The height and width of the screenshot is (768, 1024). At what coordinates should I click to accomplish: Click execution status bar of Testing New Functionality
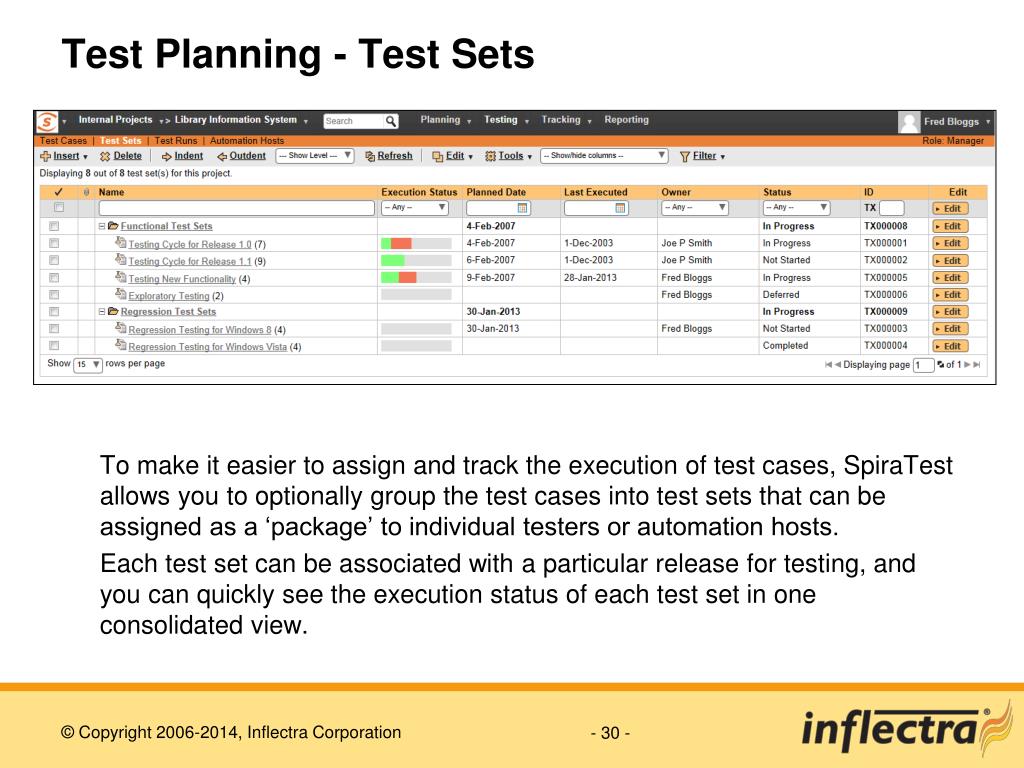tap(416, 278)
